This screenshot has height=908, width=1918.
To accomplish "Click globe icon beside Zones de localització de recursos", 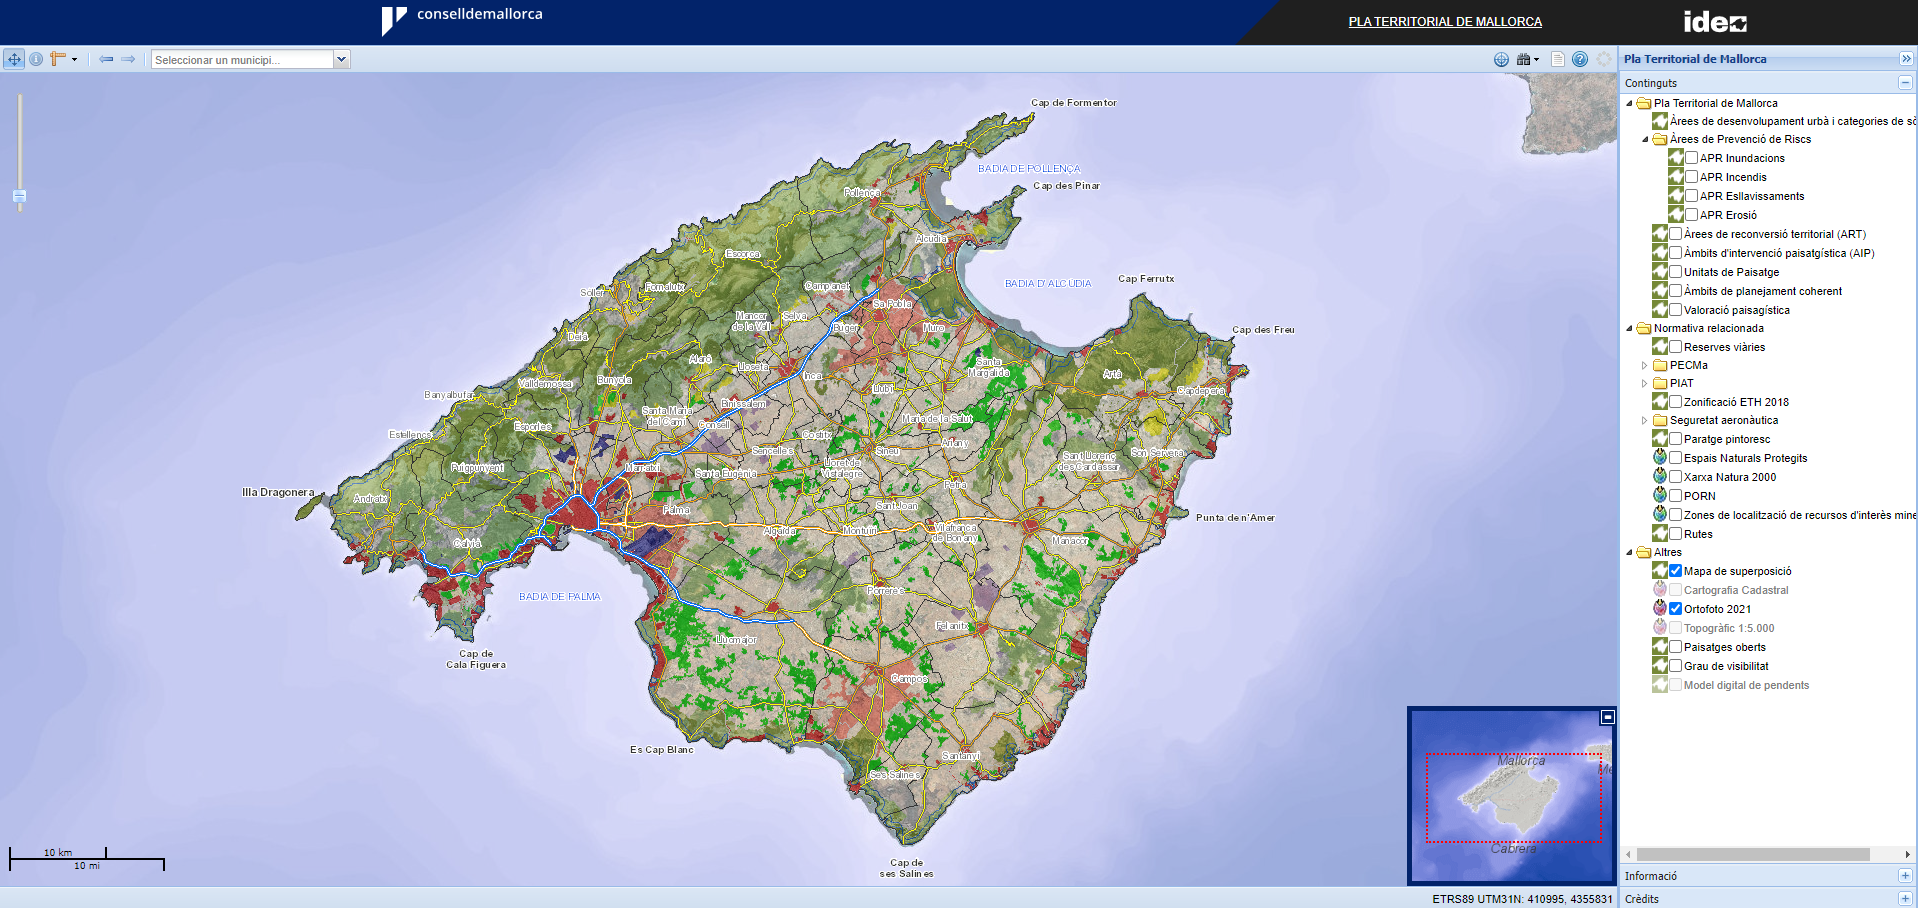I will coord(1660,515).
